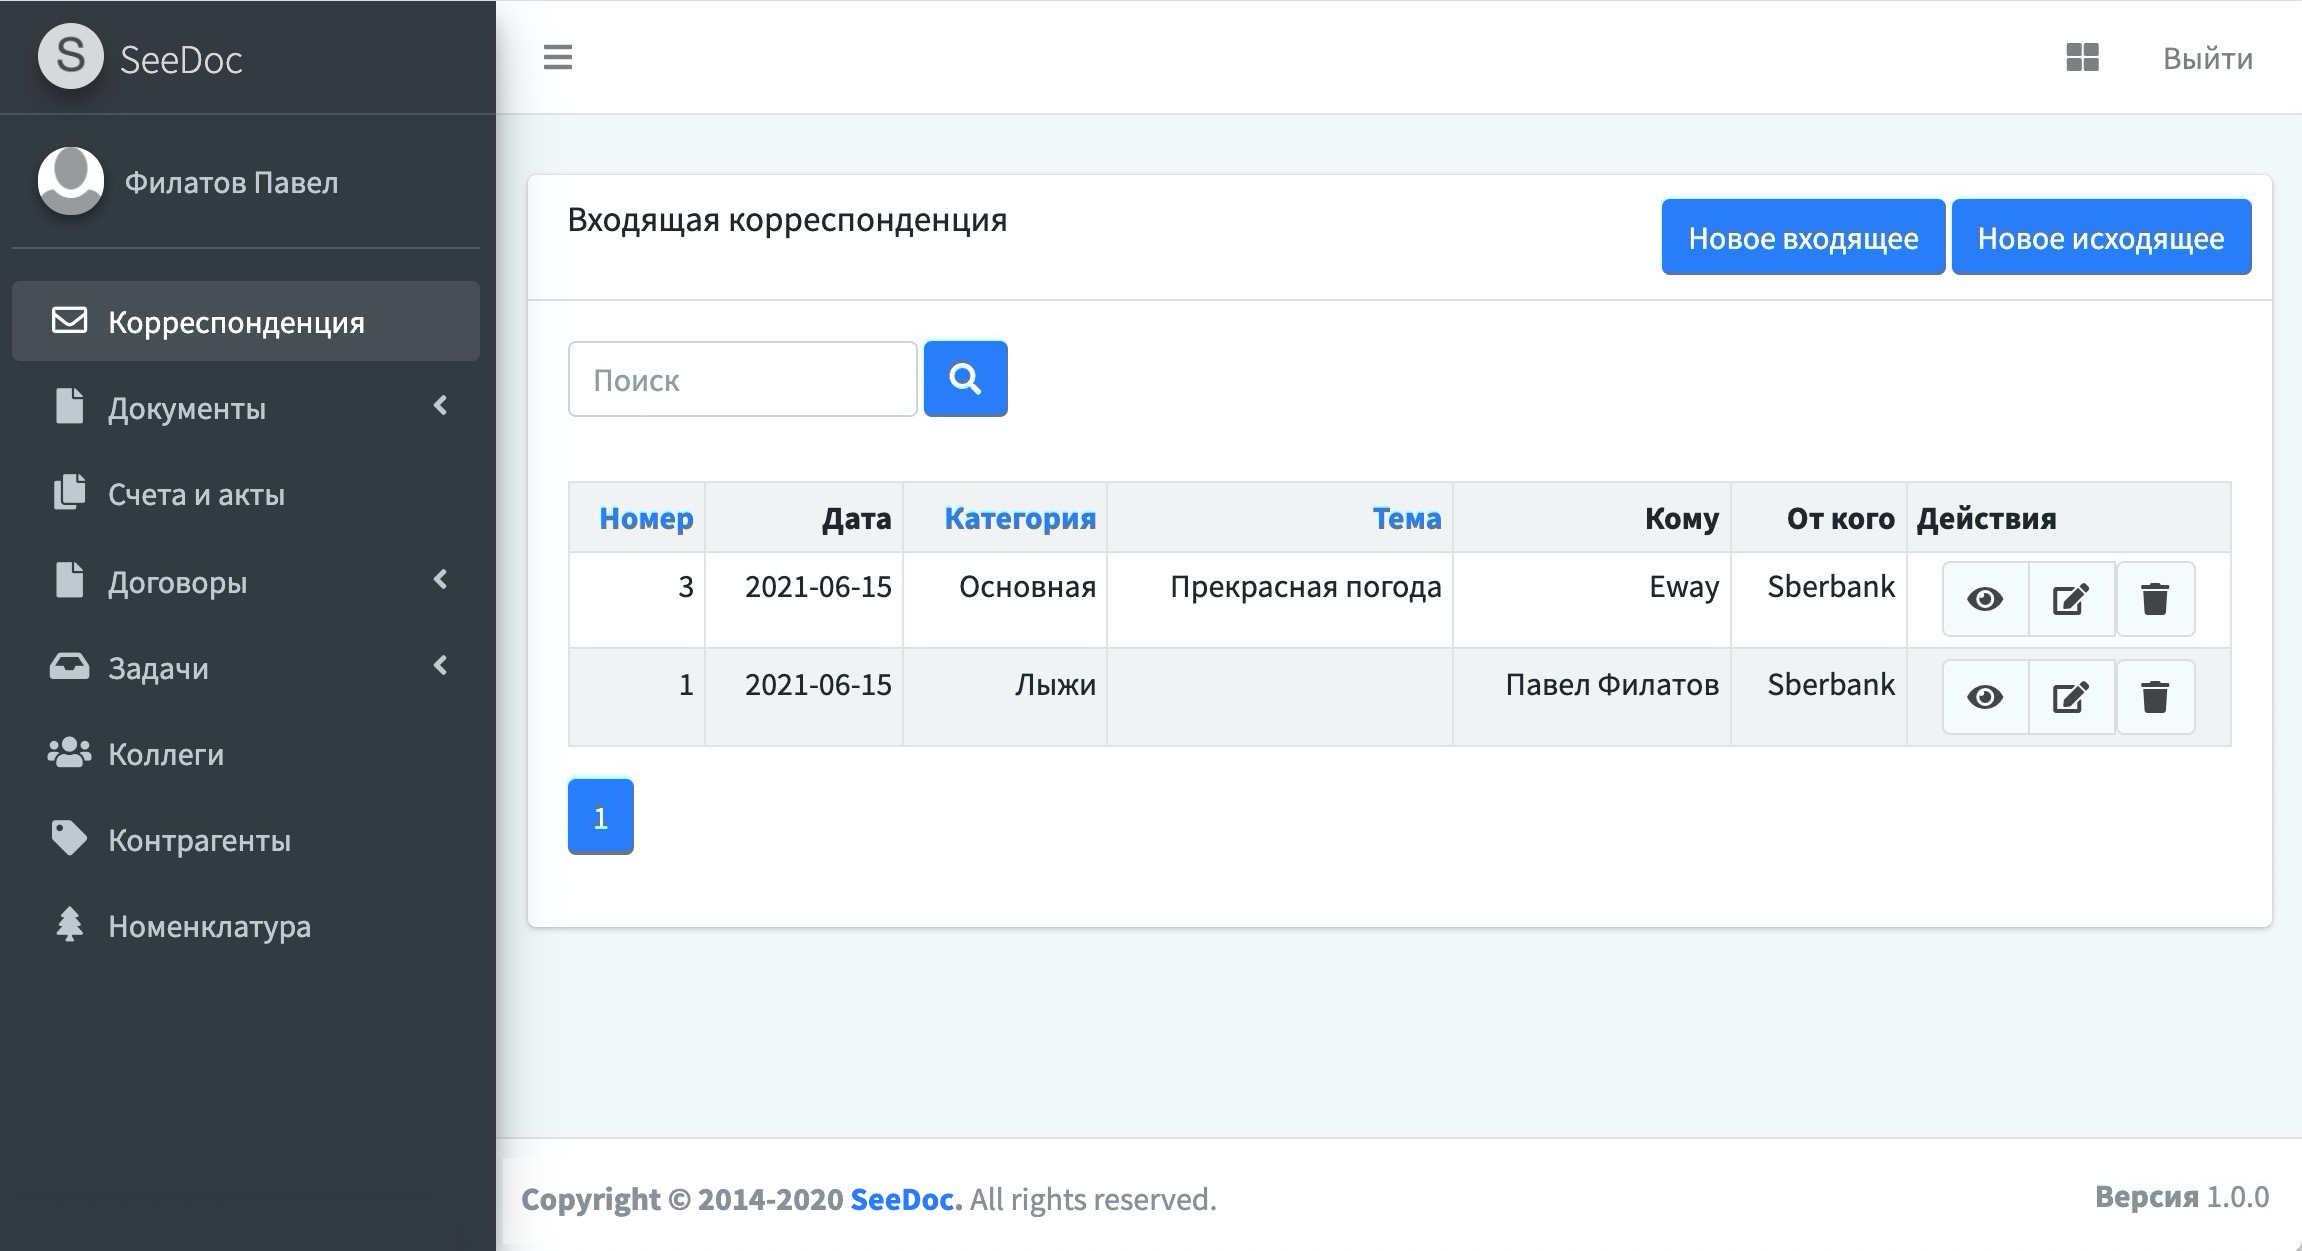Click the Коллеги people icon
2302x1251 pixels.
[69, 753]
